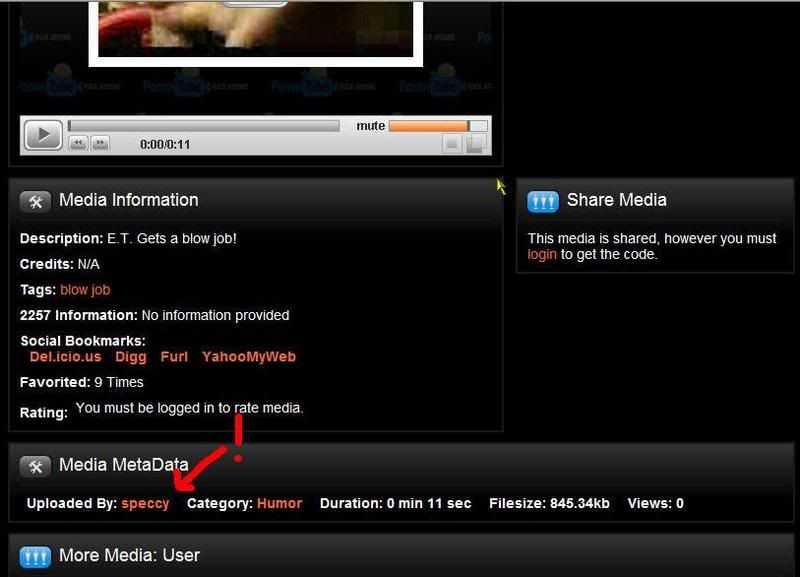Click the fullscreen icon in the player
The width and height of the screenshot is (800, 577).
[476, 144]
